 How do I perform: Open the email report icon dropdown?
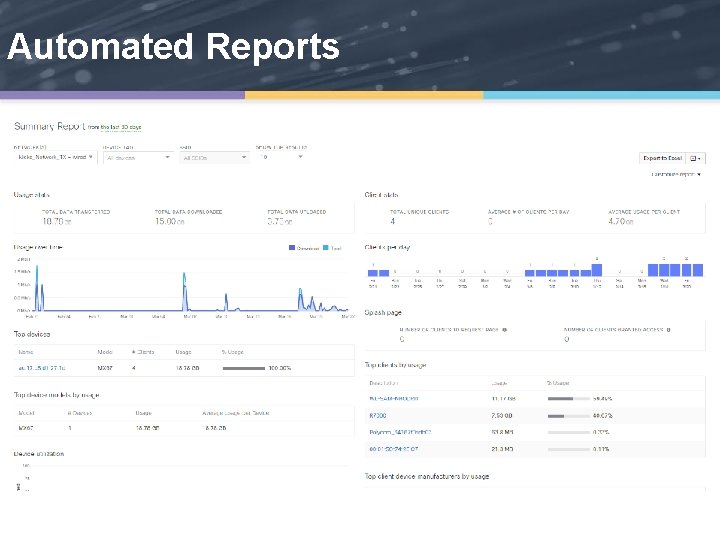click(695, 158)
